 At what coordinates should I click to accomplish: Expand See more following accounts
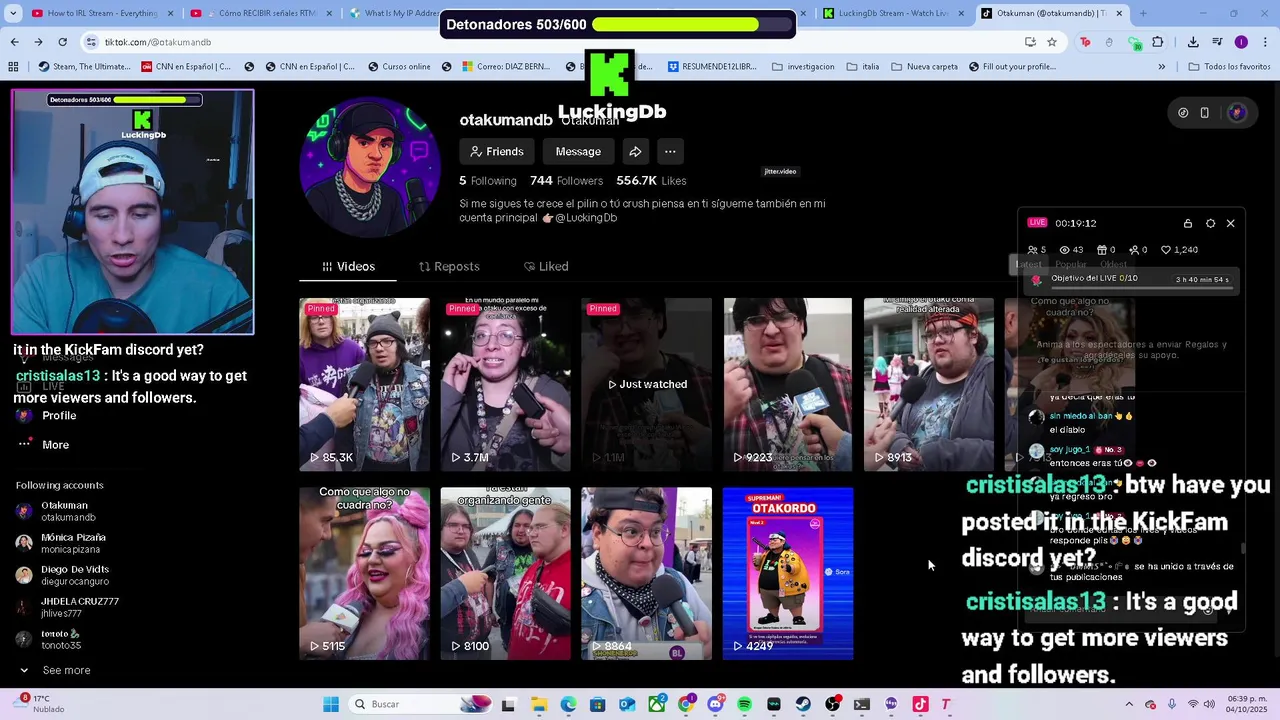pos(55,670)
